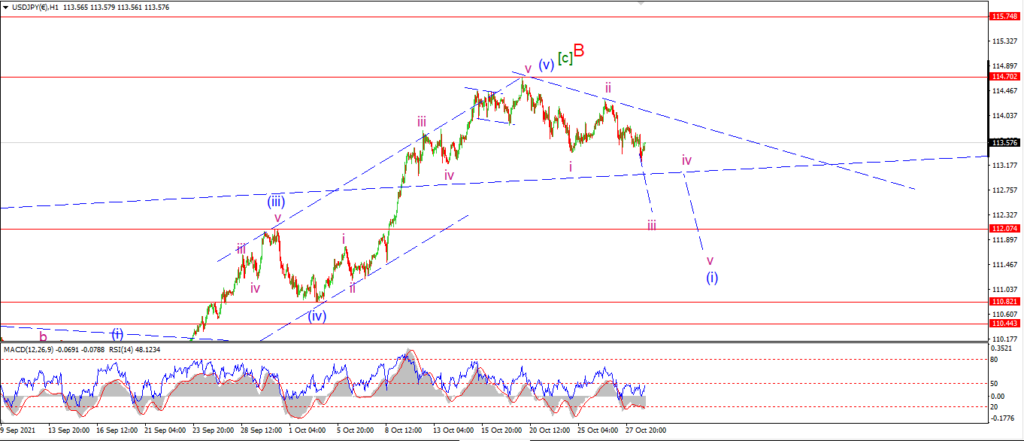Image resolution: width=1024 pixels, height=441 pixels.
Task: Click the 27 Oct 20:00 time axis label
Action: (x=645, y=431)
